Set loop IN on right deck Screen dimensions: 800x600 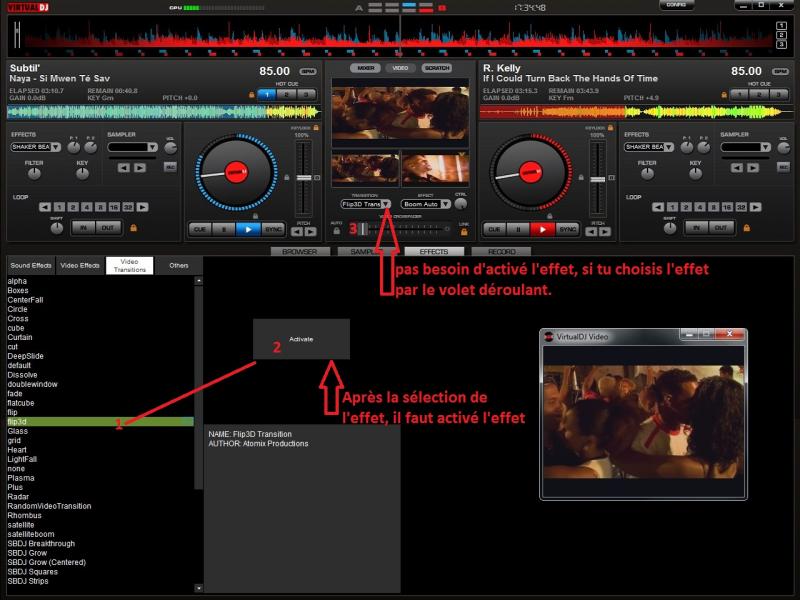tap(696, 228)
